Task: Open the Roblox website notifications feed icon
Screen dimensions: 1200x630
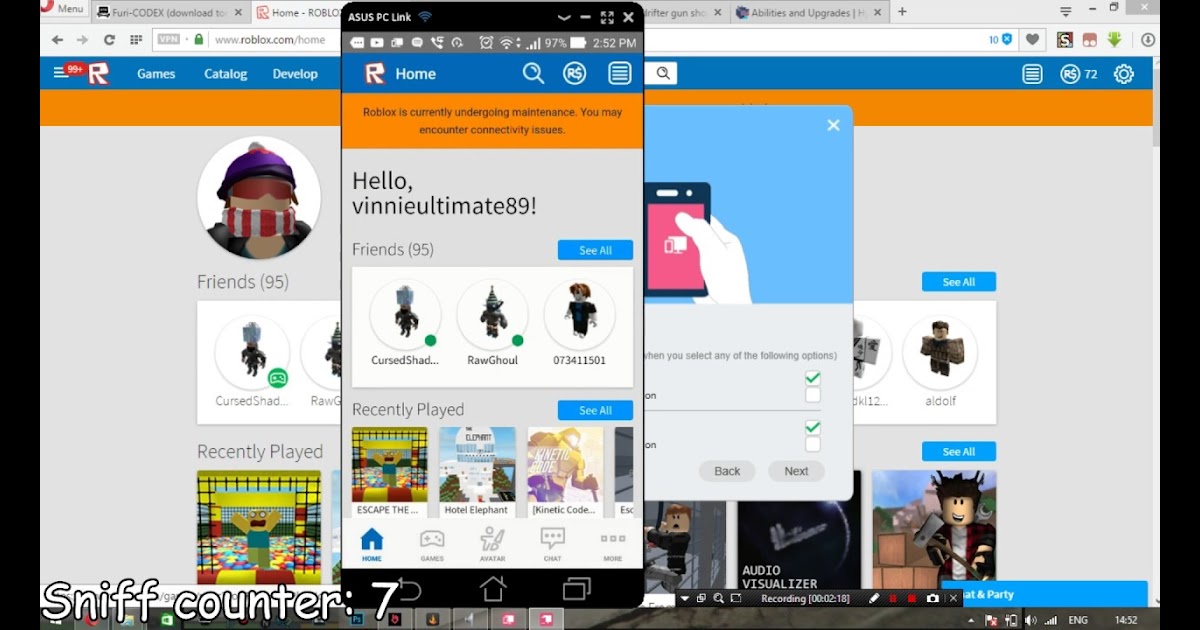Action: click(x=1032, y=74)
